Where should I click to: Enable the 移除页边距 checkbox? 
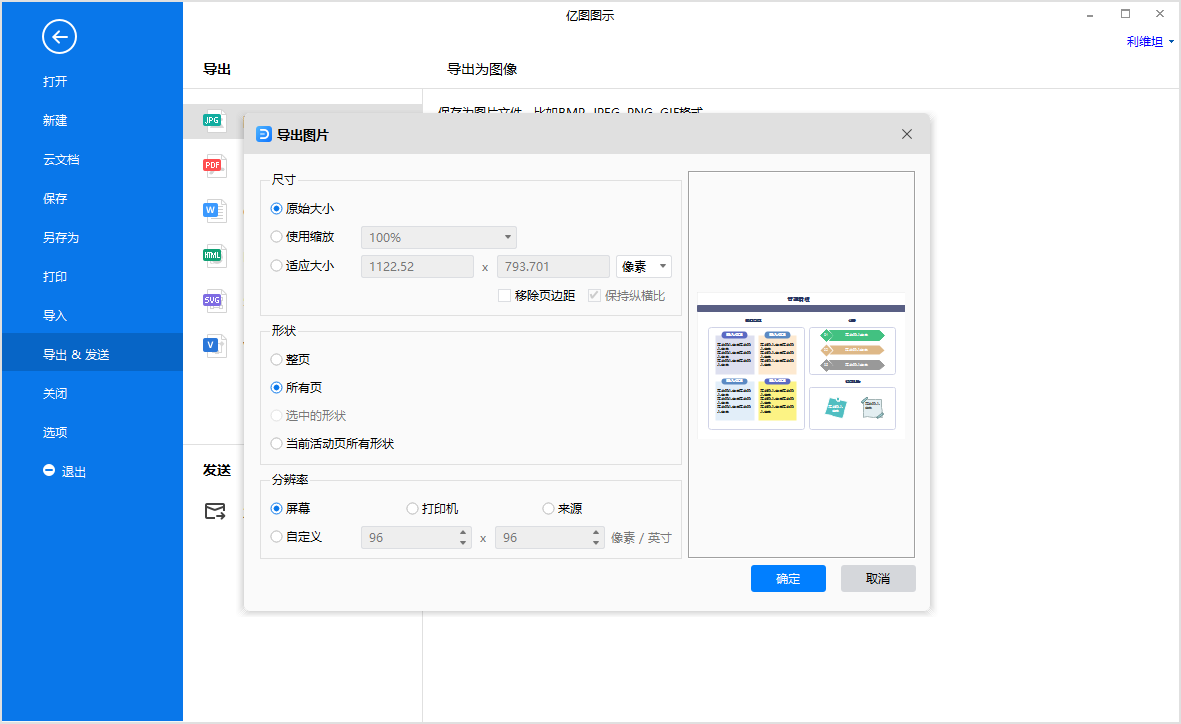click(x=505, y=295)
